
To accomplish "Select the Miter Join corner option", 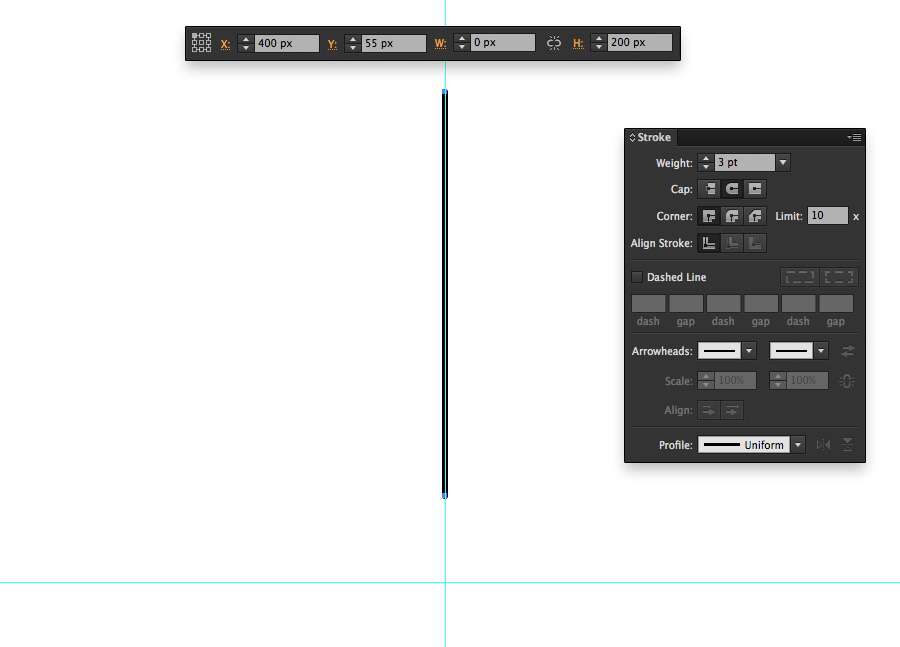I will (x=708, y=215).
